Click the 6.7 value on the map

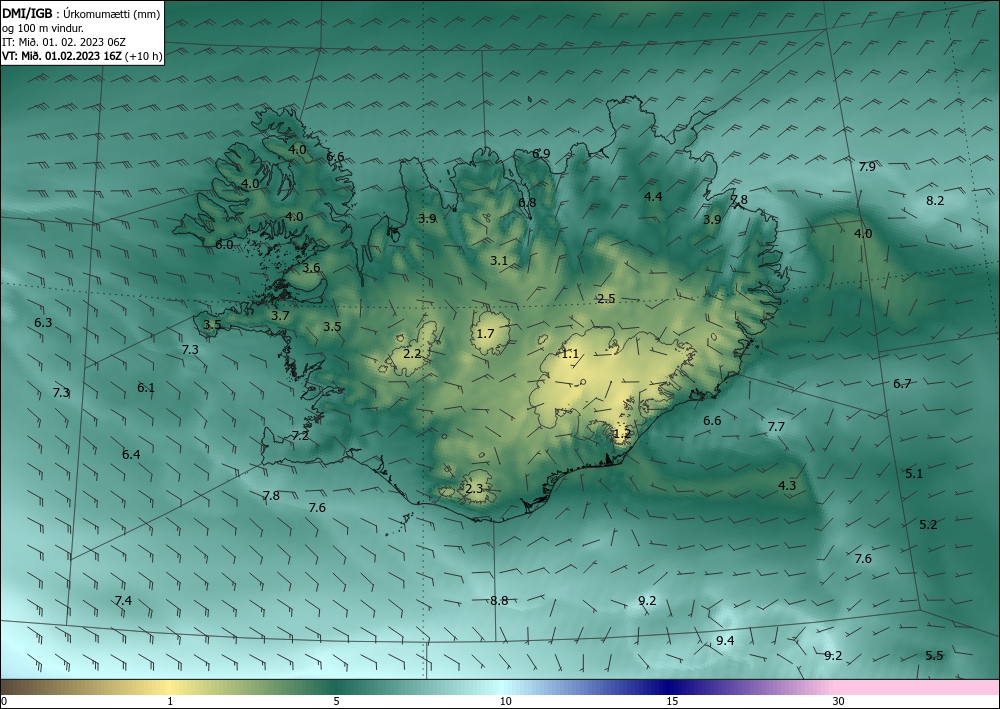tap(902, 383)
